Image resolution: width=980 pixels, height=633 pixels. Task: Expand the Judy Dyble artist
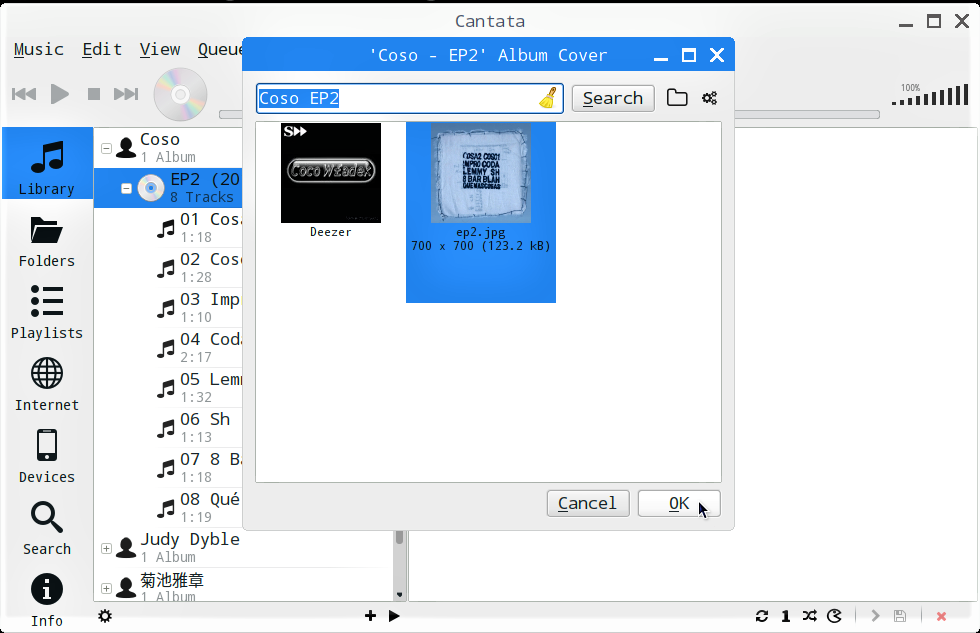pos(106,548)
